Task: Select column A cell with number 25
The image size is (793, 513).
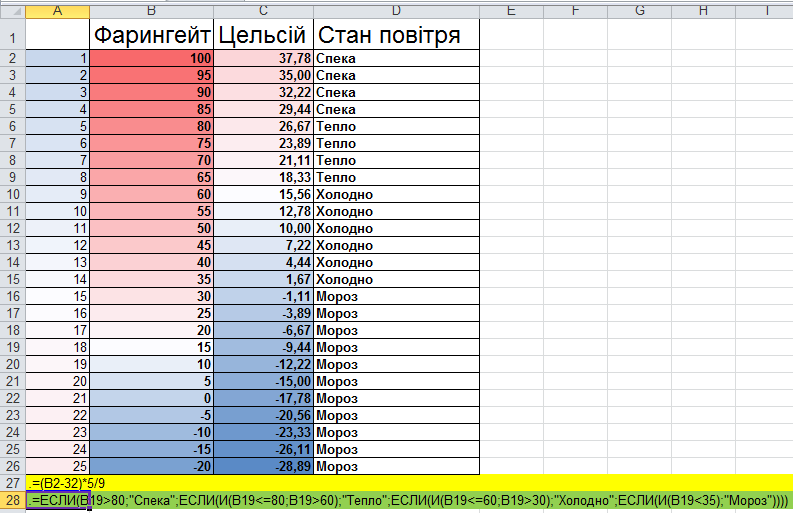Action: tap(58, 466)
